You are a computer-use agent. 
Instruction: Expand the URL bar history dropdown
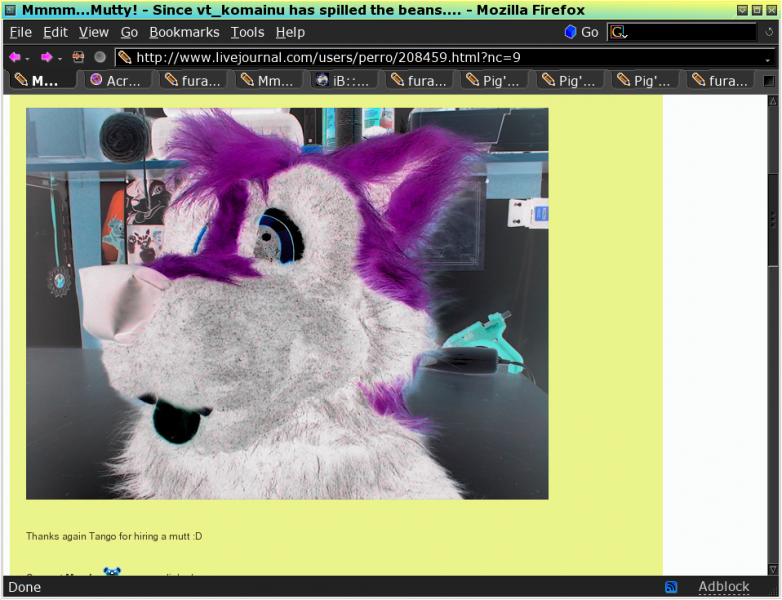[x=767, y=58]
